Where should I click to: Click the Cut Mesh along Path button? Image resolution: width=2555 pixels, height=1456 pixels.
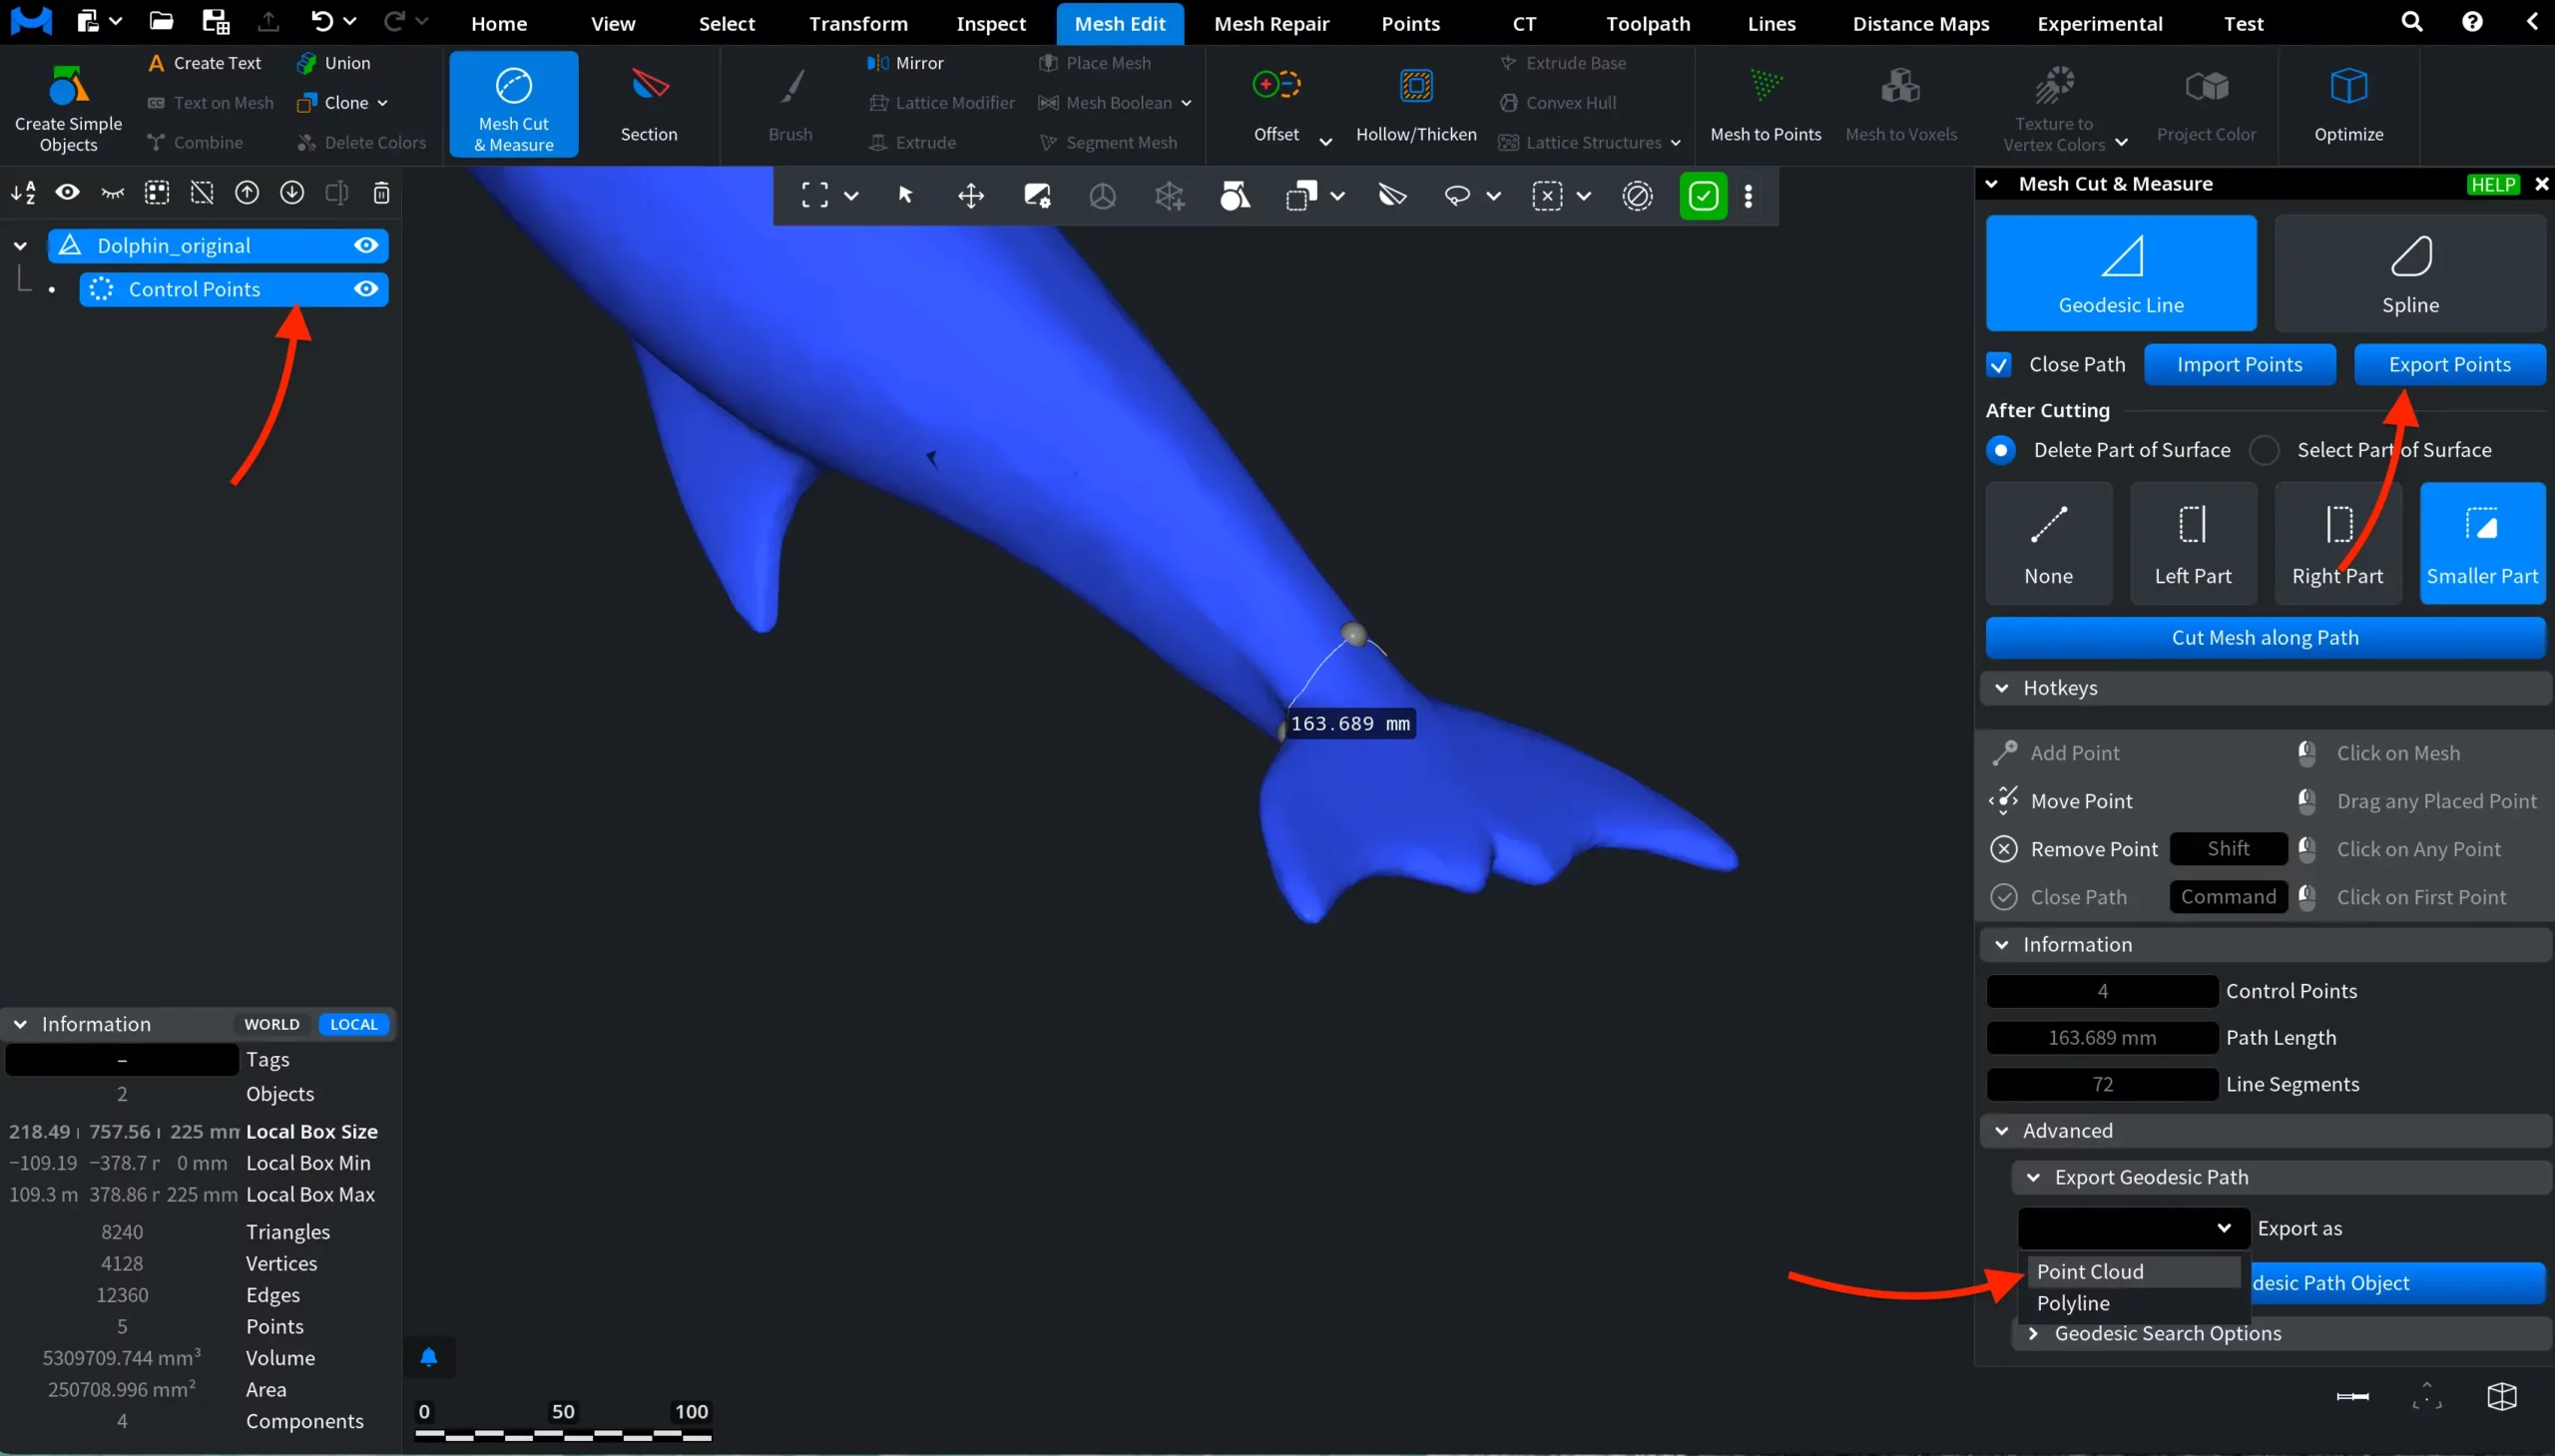pos(2264,638)
